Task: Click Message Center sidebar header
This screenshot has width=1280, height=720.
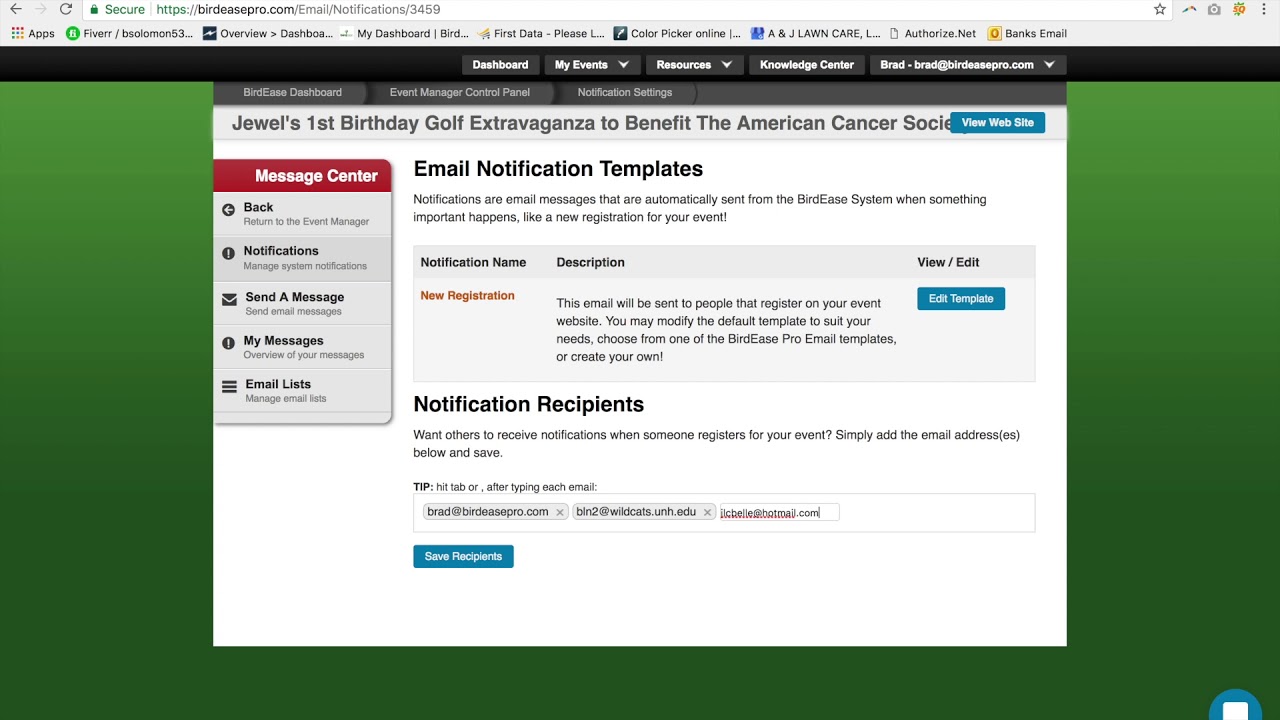Action: [303, 176]
